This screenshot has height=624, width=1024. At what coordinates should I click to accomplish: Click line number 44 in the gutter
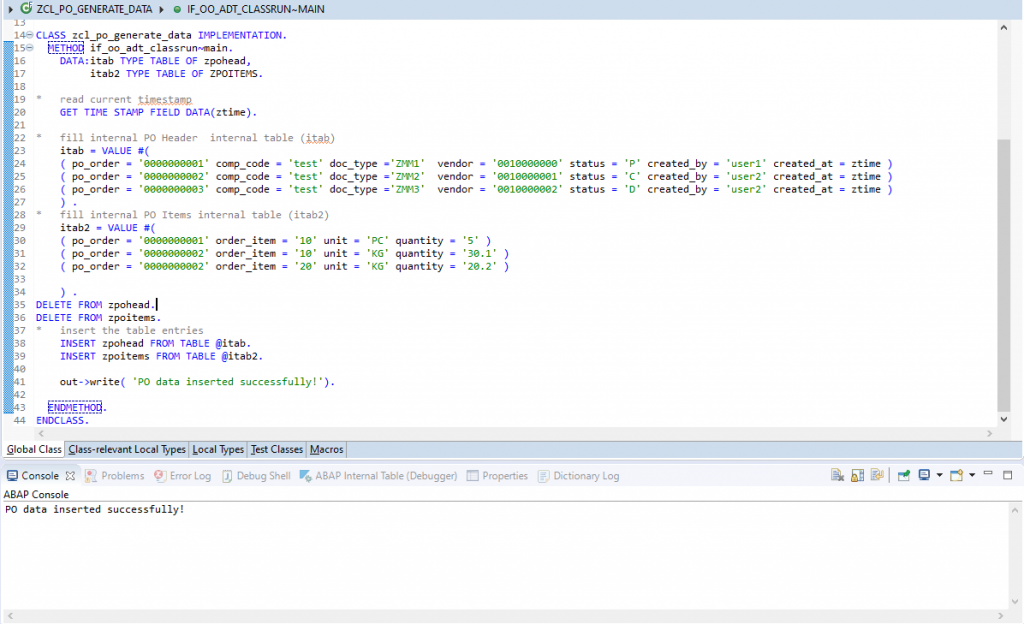(20, 420)
